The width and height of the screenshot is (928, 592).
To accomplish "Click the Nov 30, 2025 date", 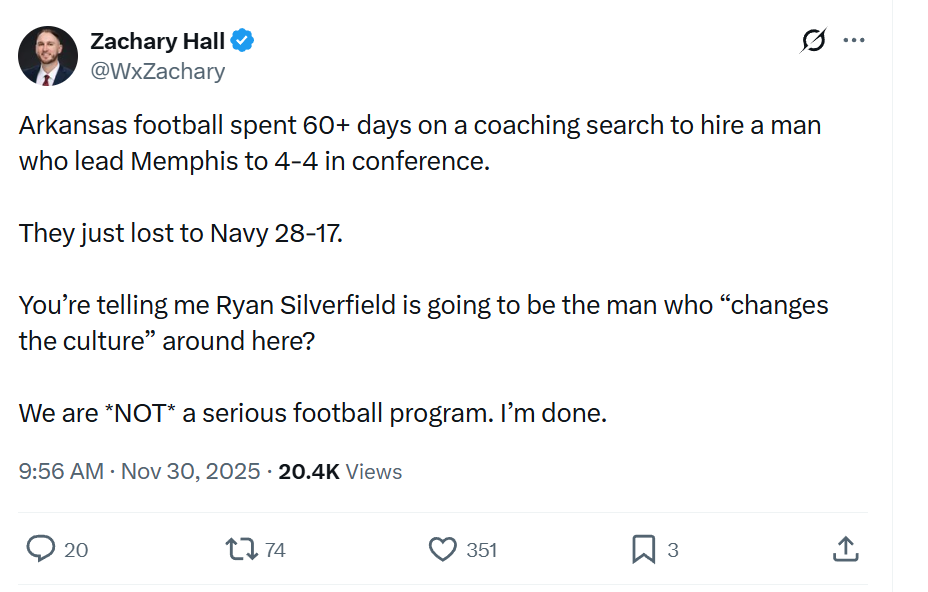I will (190, 471).
